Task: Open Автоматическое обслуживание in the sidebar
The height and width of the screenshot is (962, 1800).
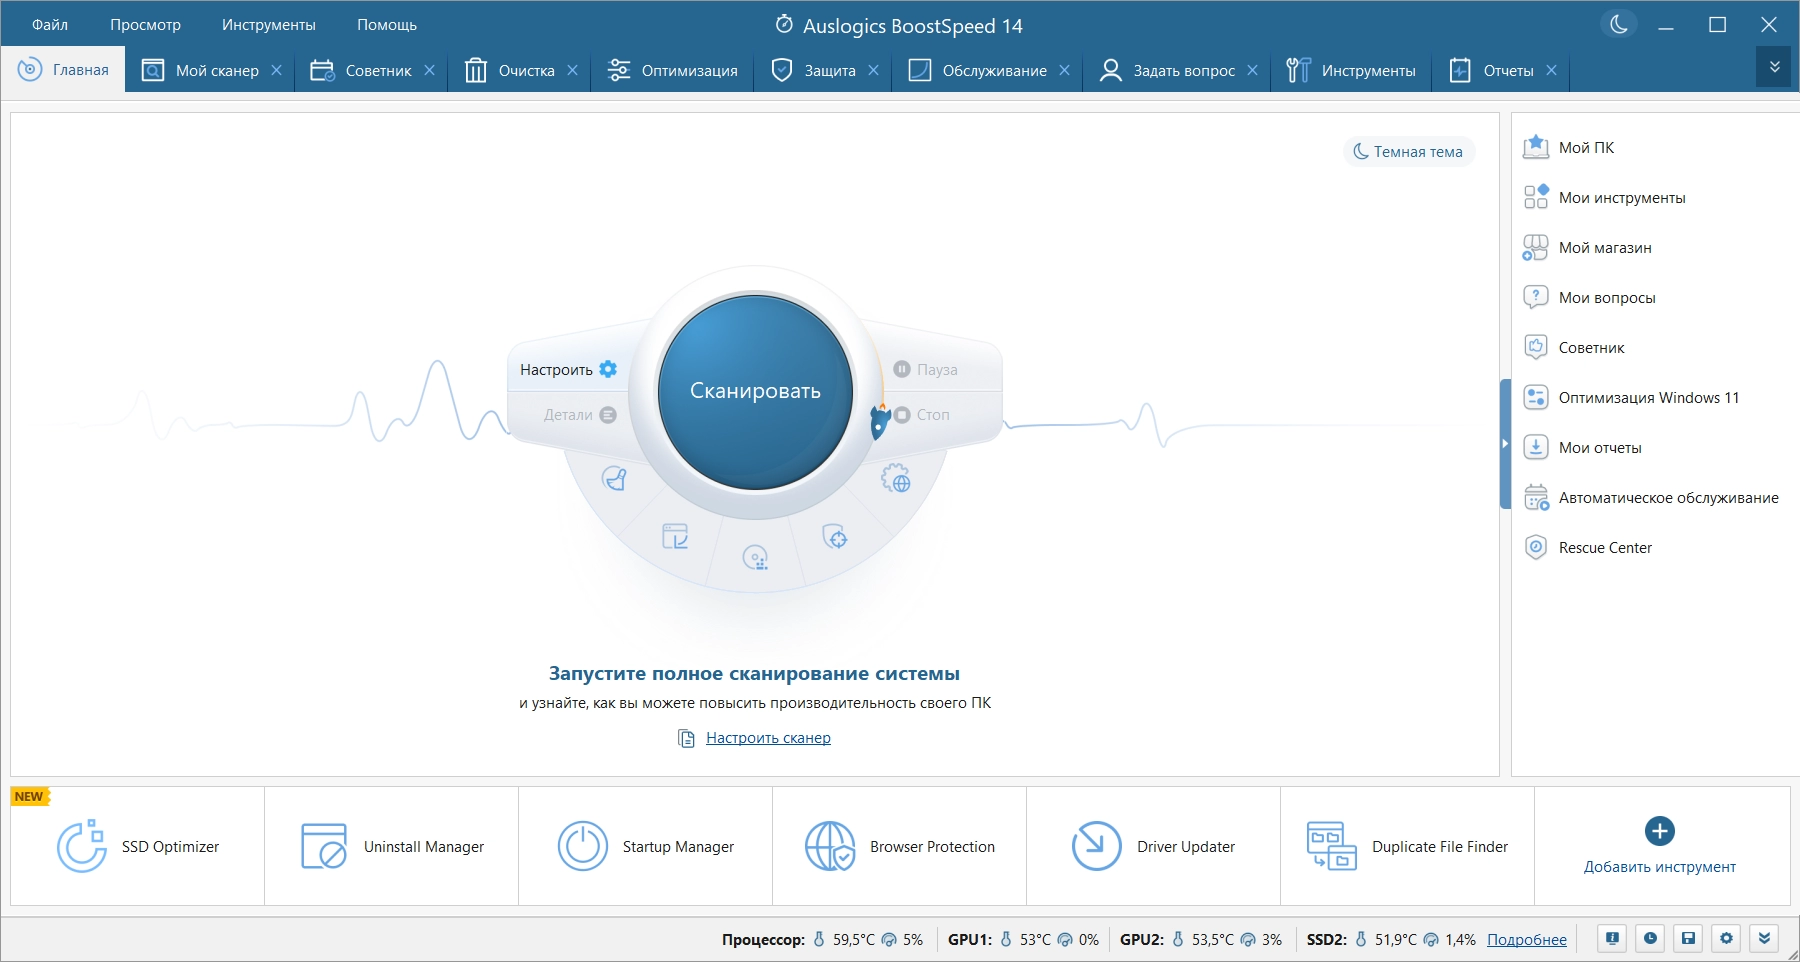Action: click(1651, 498)
